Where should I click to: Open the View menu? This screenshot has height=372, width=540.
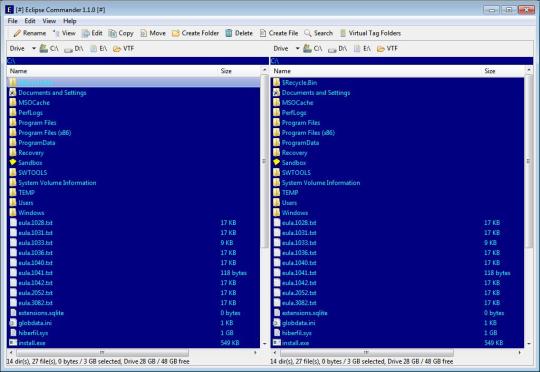(x=49, y=21)
